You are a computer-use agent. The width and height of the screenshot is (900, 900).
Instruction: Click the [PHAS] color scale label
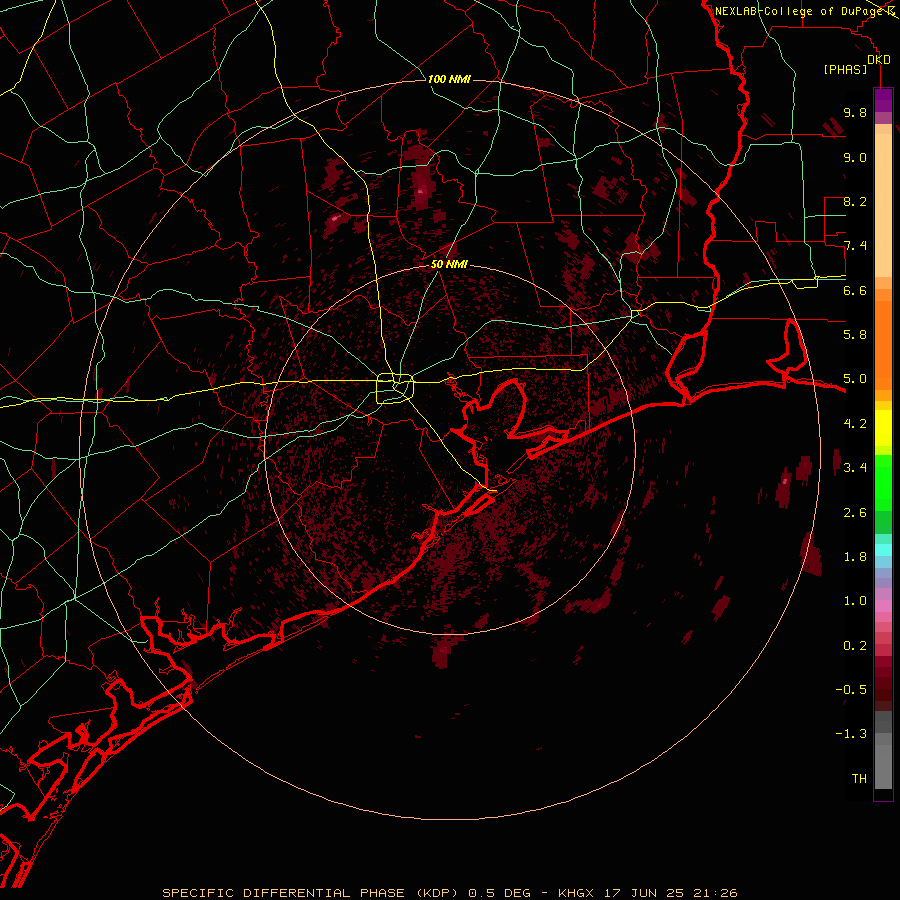pyautogui.click(x=845, y=69)
